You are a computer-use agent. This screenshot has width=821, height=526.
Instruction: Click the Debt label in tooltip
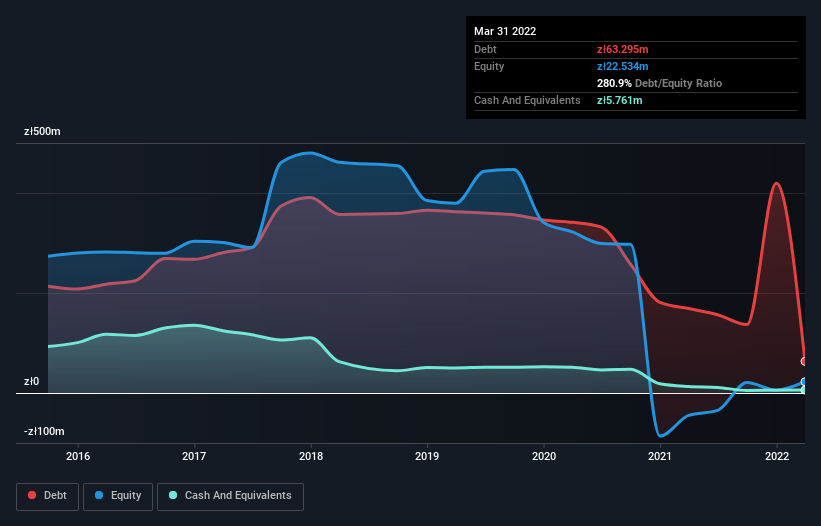(485, 49)
